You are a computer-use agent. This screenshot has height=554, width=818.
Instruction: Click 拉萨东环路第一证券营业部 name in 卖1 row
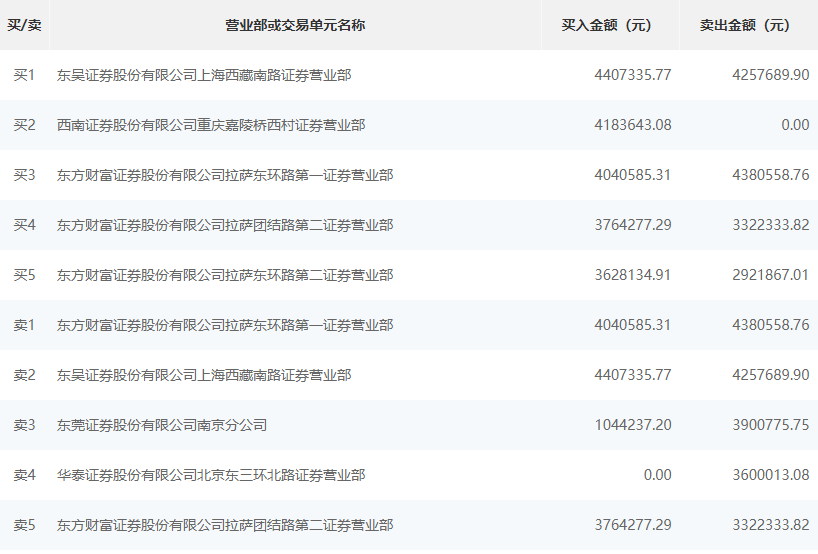coord(225,325)
